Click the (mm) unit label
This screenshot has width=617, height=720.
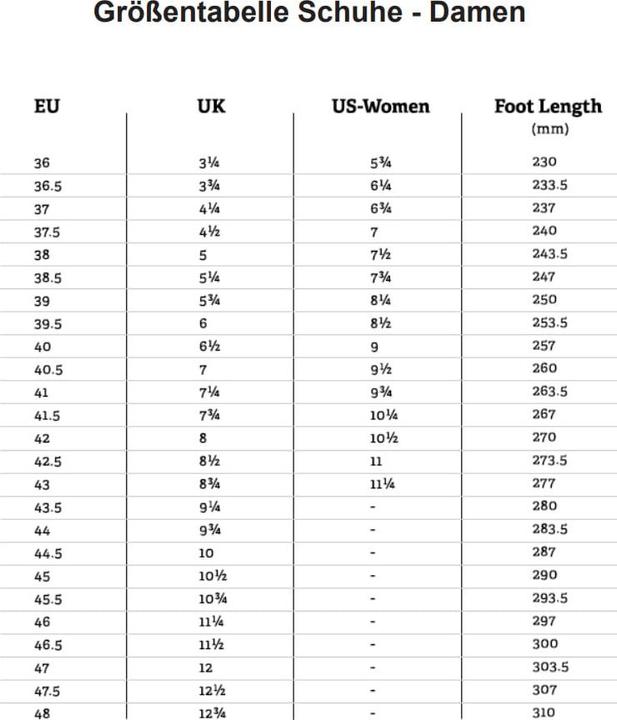[x=550, y=129]
